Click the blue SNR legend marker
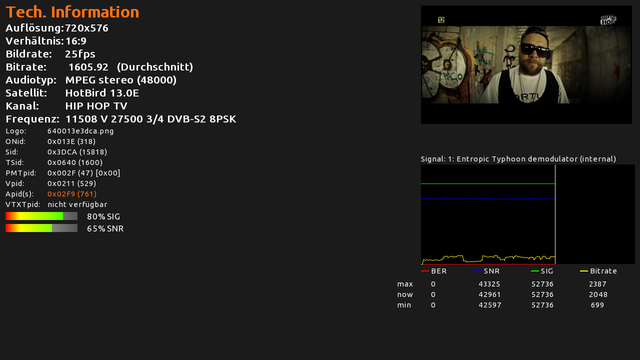The height and width of the screenshot is (360, 640). [478, 271]
